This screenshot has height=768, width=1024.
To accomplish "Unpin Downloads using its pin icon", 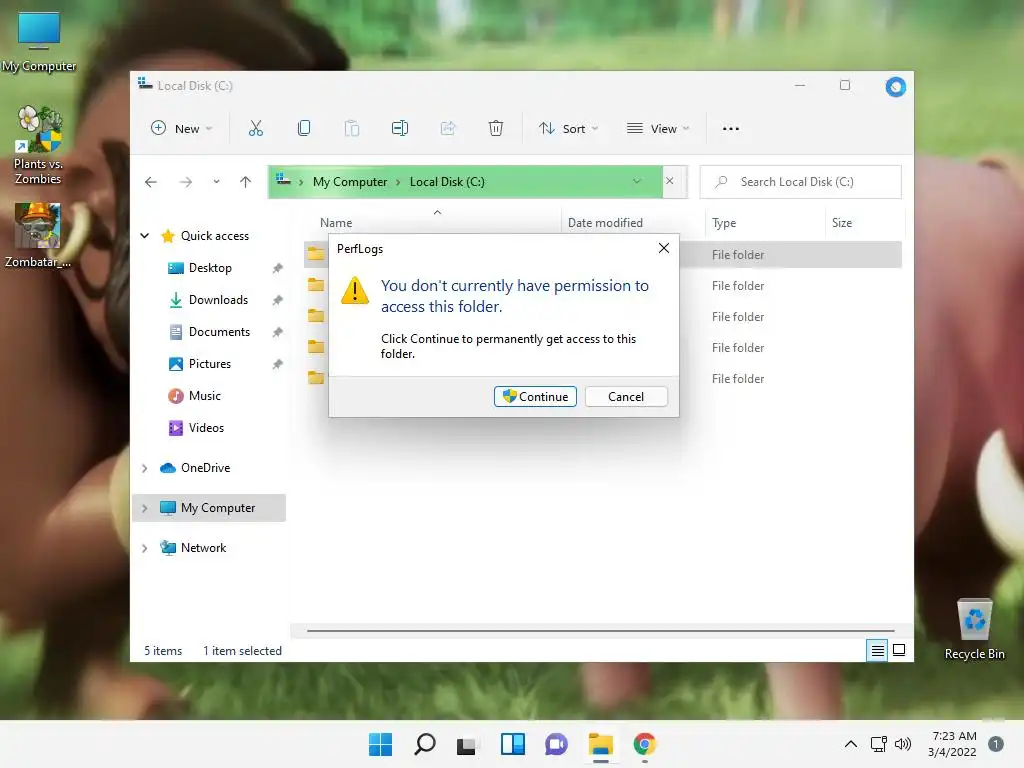I will [278, 300].
